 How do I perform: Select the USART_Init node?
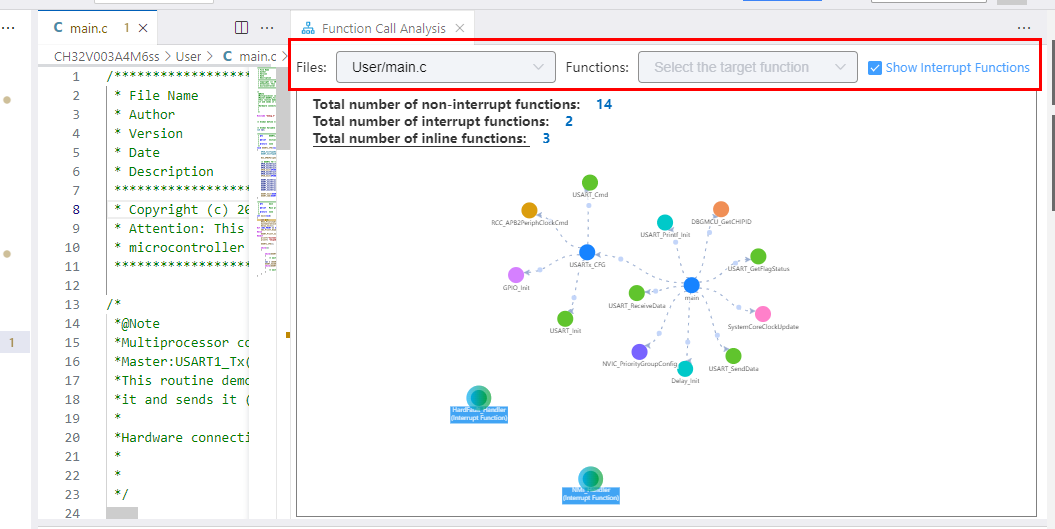565,318
